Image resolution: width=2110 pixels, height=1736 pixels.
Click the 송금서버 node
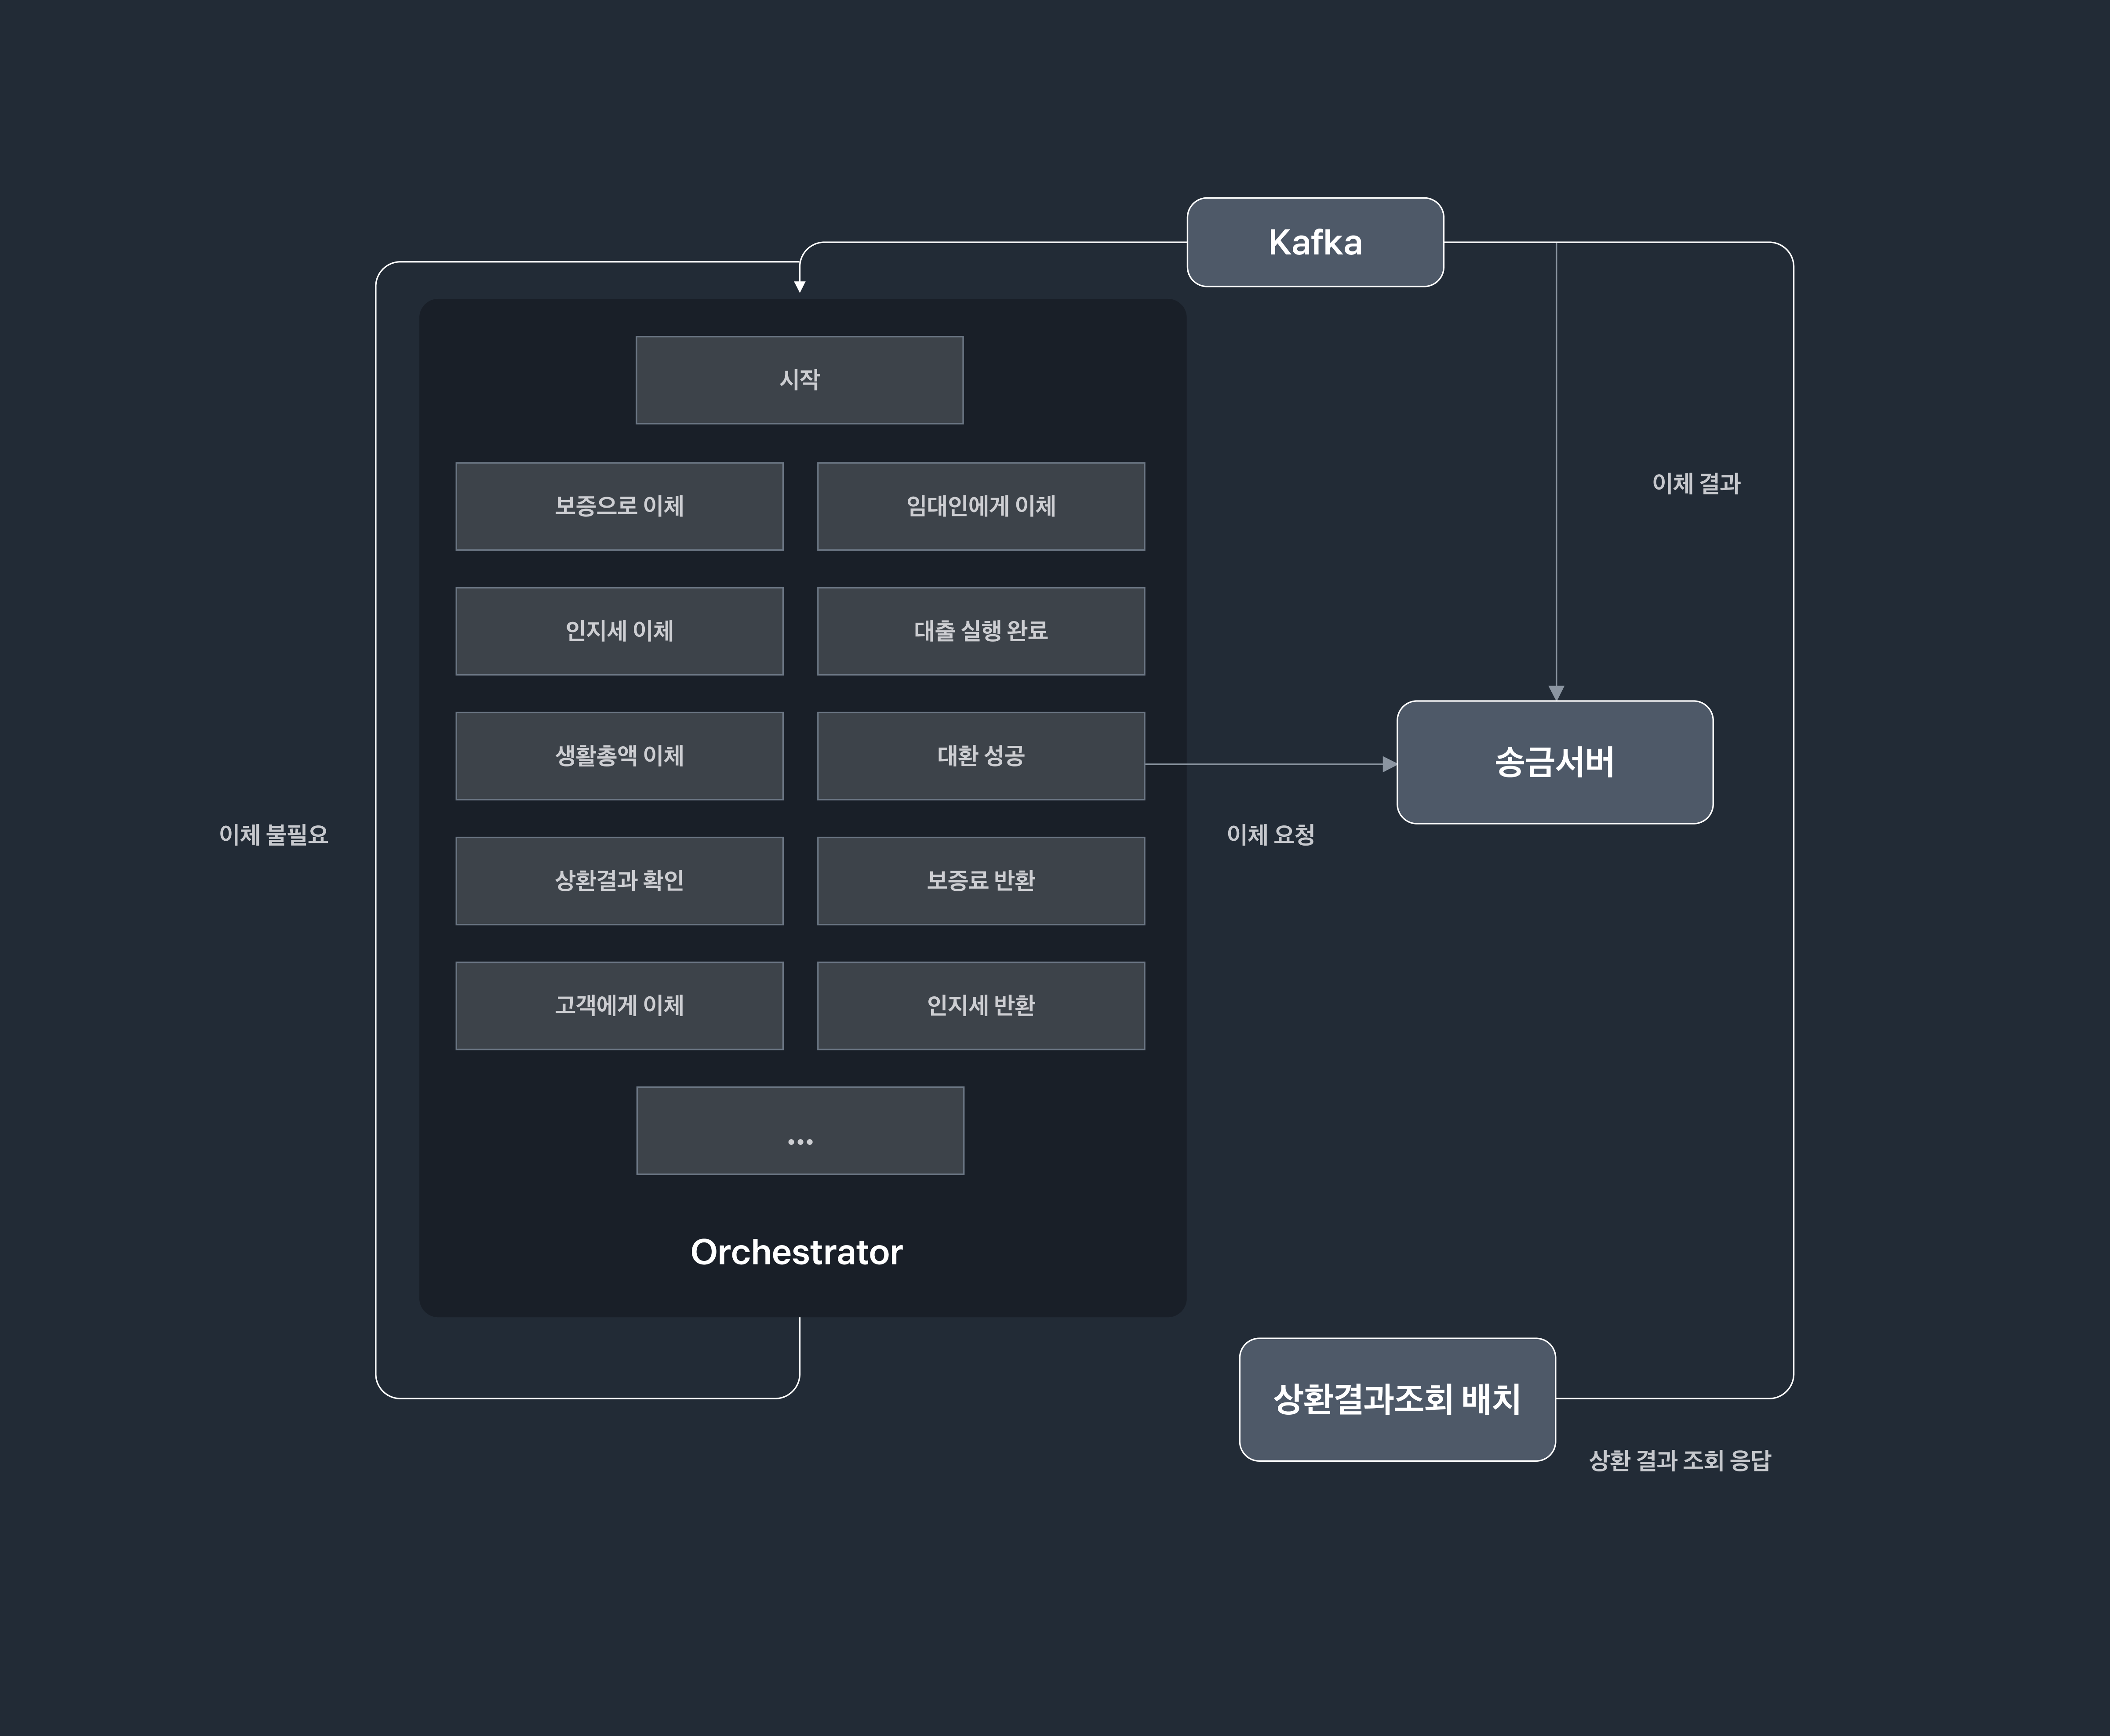click(1555, 762)
